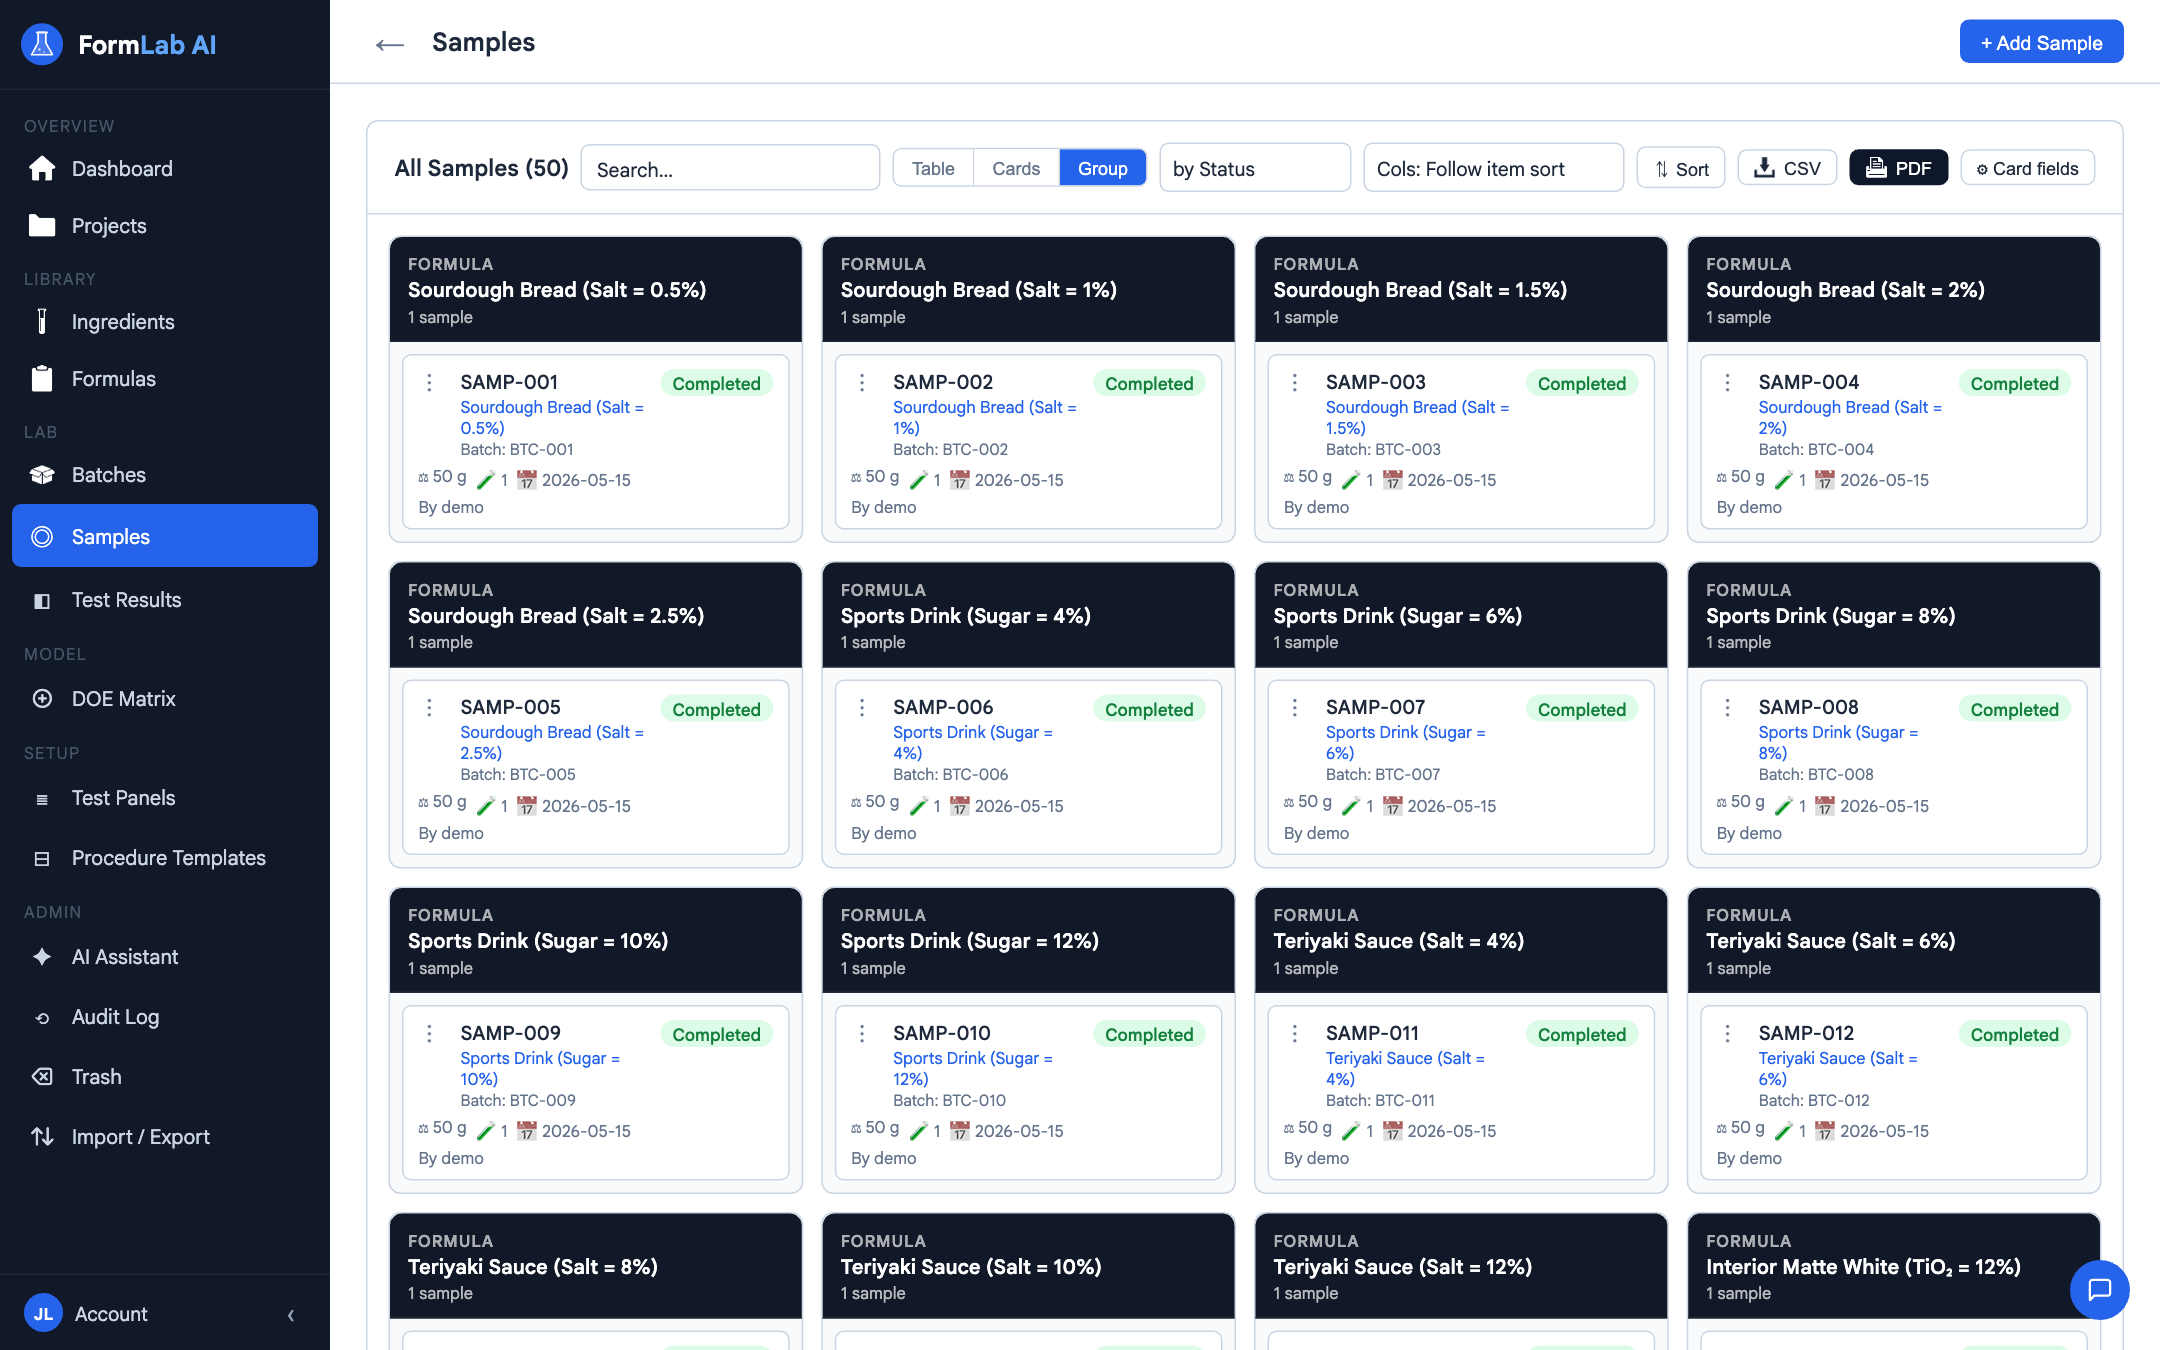Export samples as CSV
Image resolution: width=2160 pixels, height=1350 pixels.
[x=1787, y=168]
